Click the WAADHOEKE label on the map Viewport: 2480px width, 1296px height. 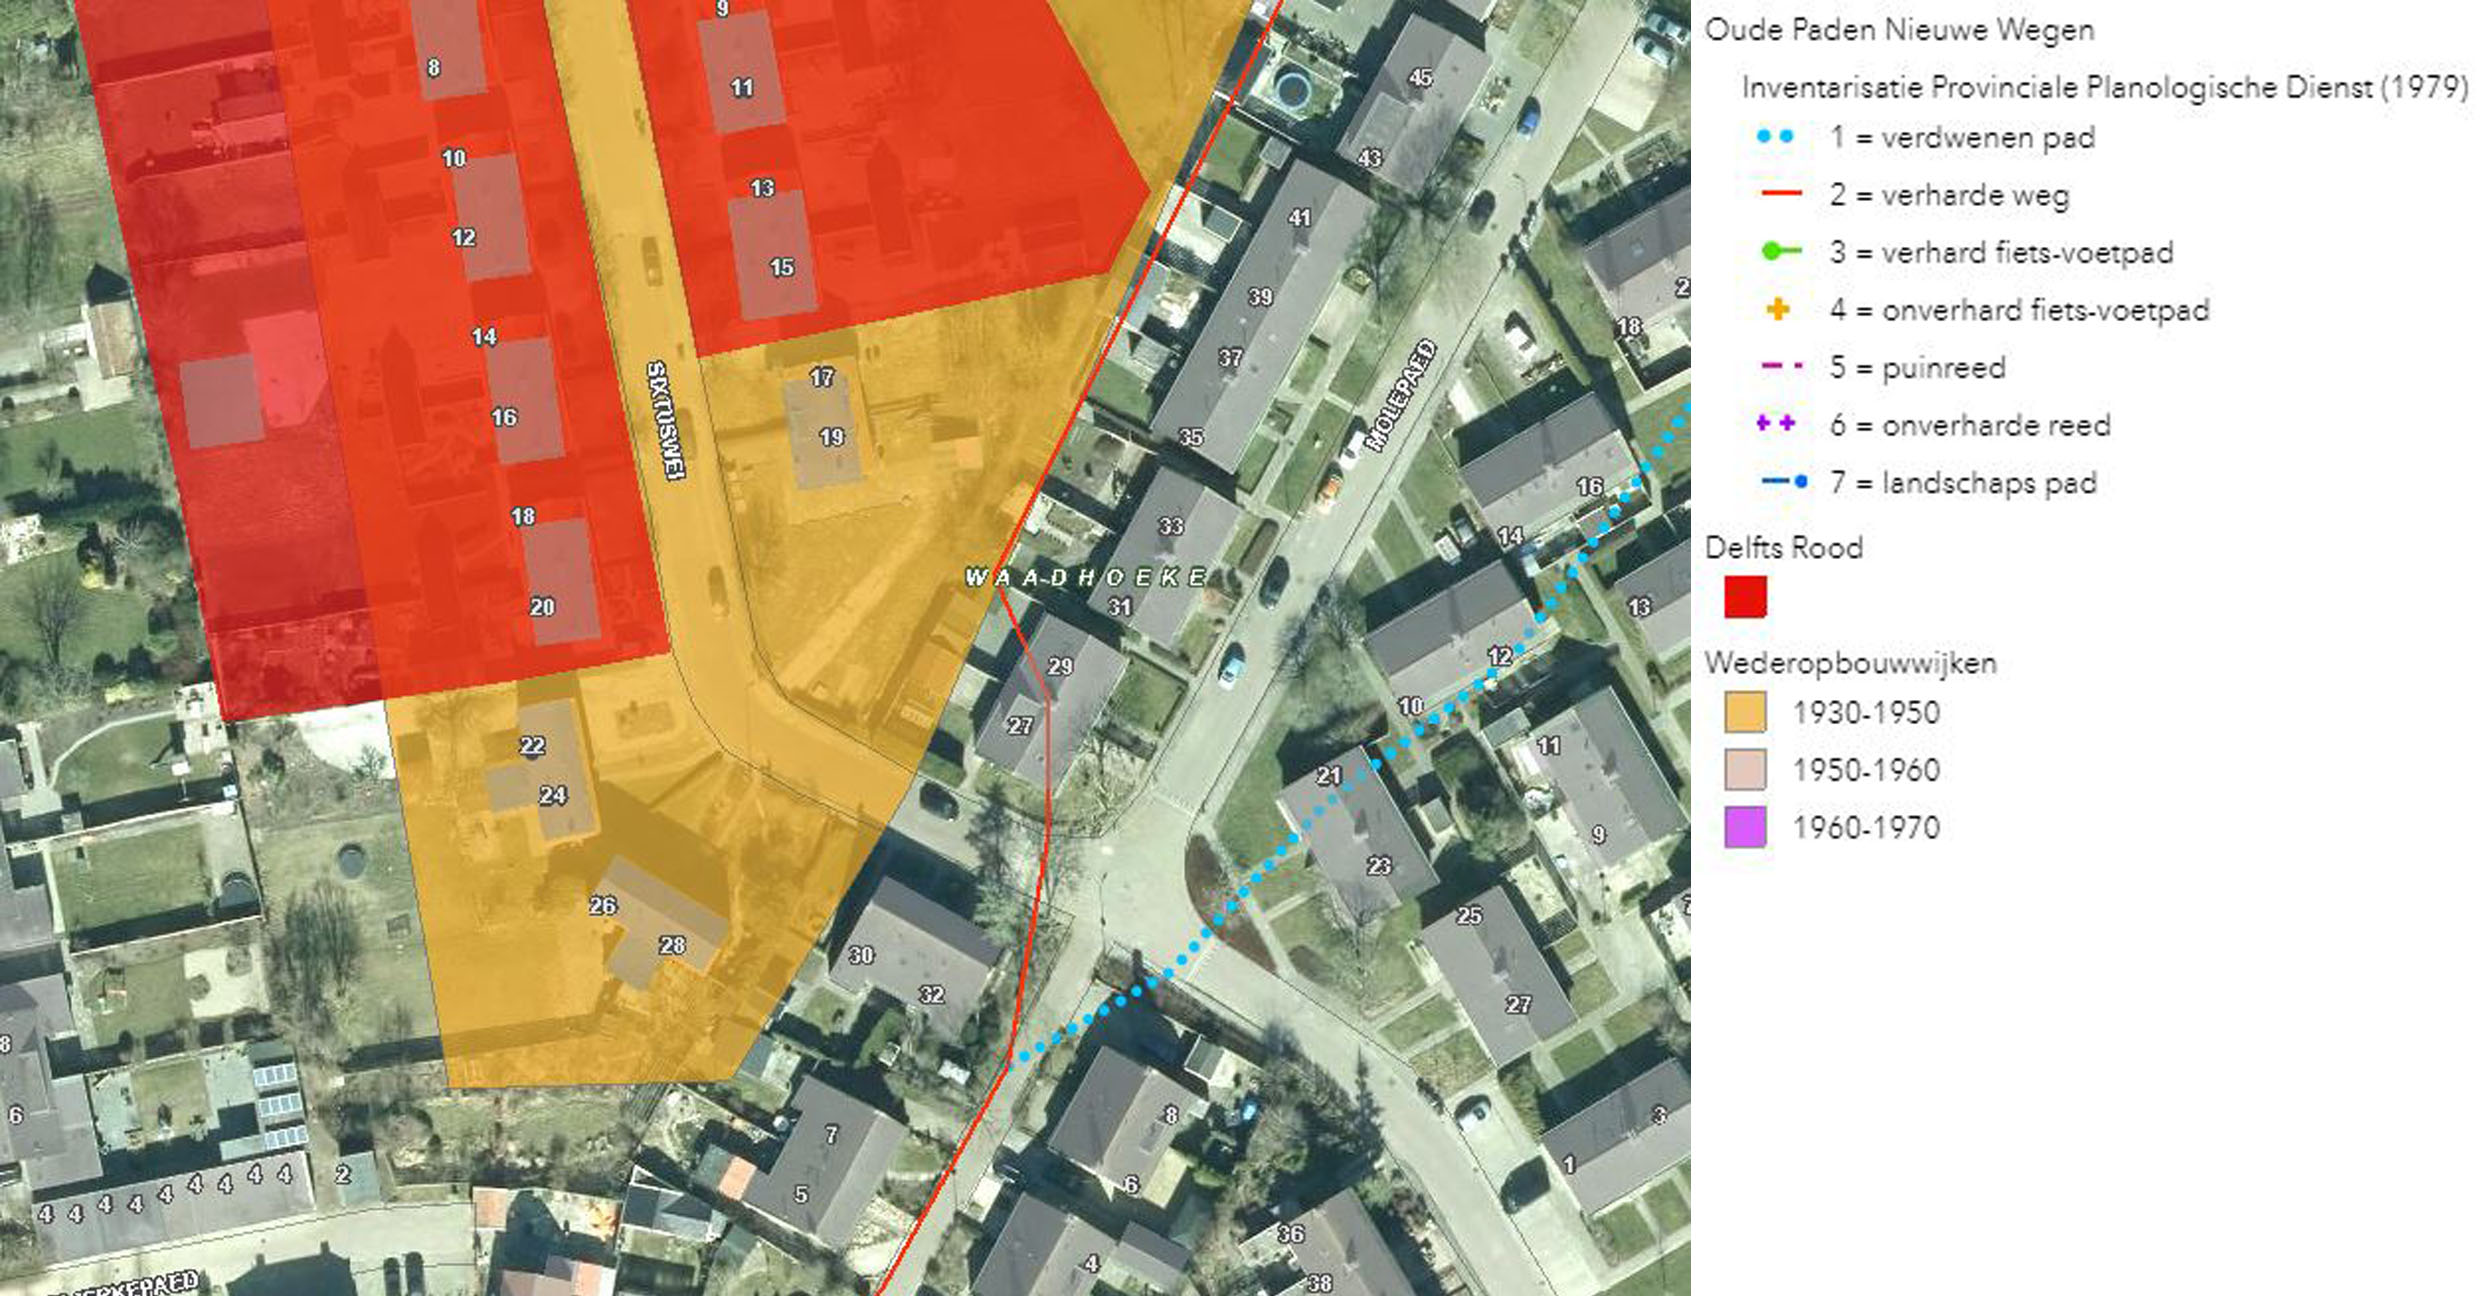[1086, 578]
